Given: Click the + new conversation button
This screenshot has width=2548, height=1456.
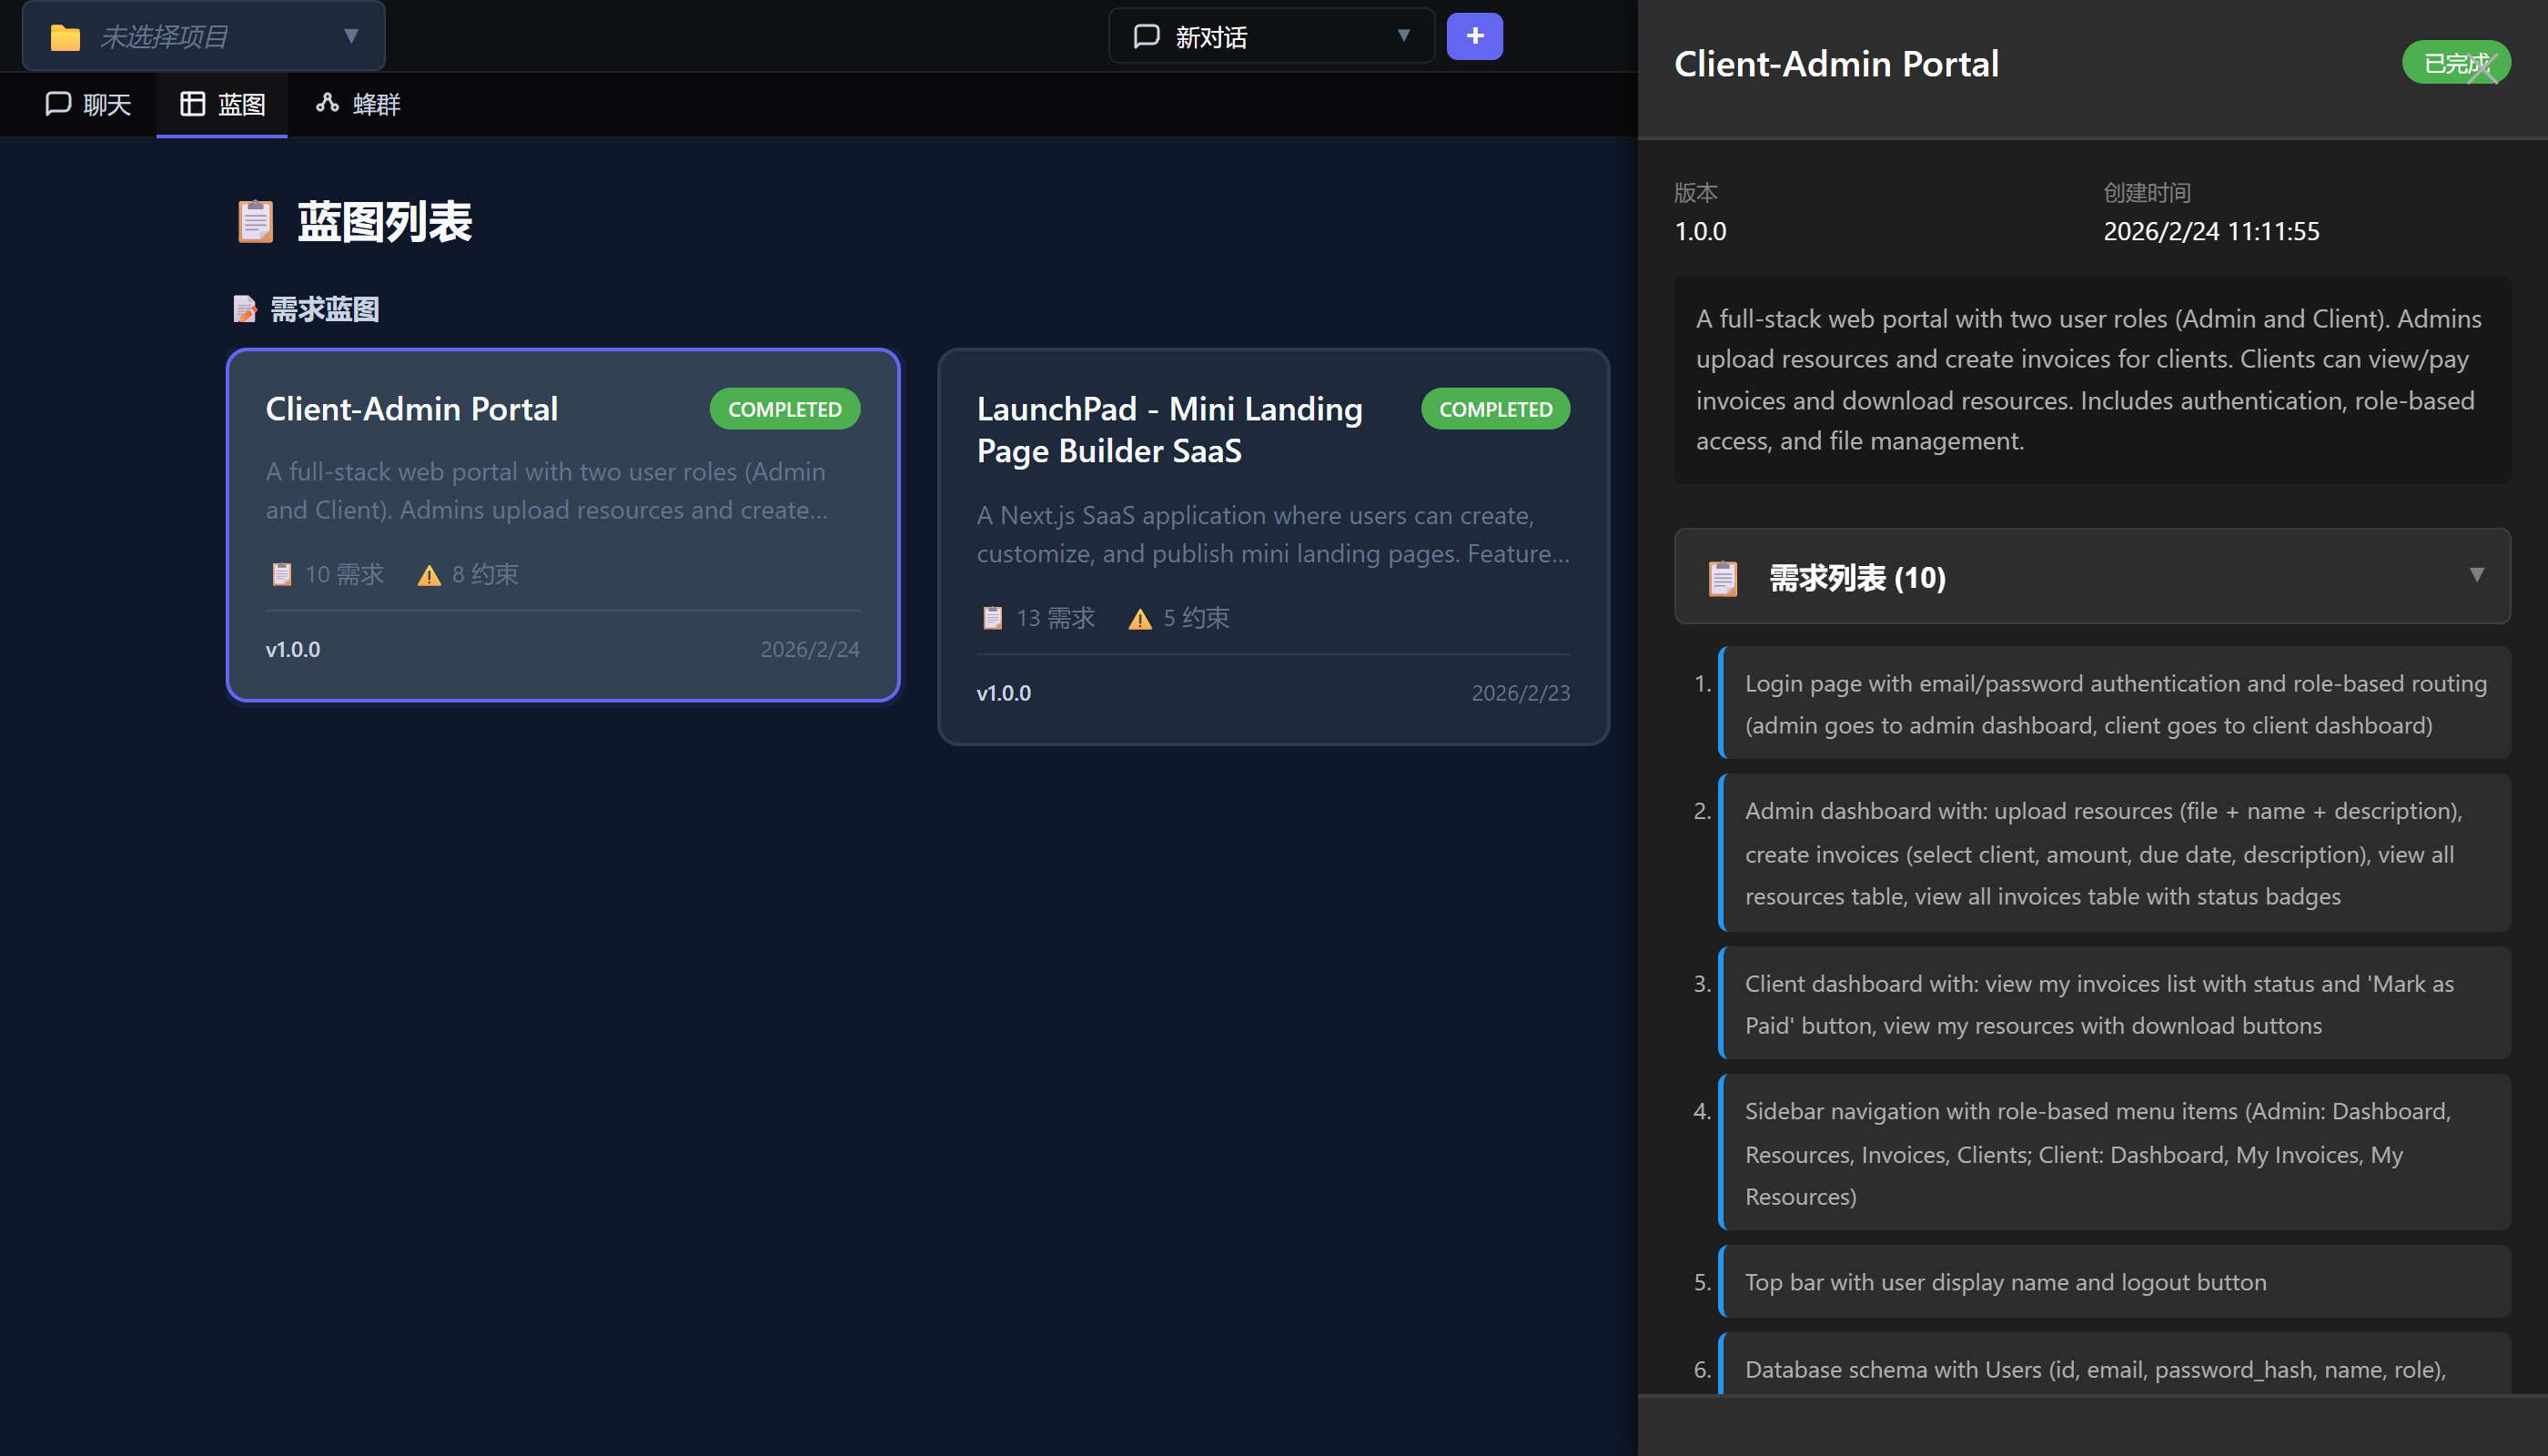Looking at the screenshot, I should (x=1475, y=35).
